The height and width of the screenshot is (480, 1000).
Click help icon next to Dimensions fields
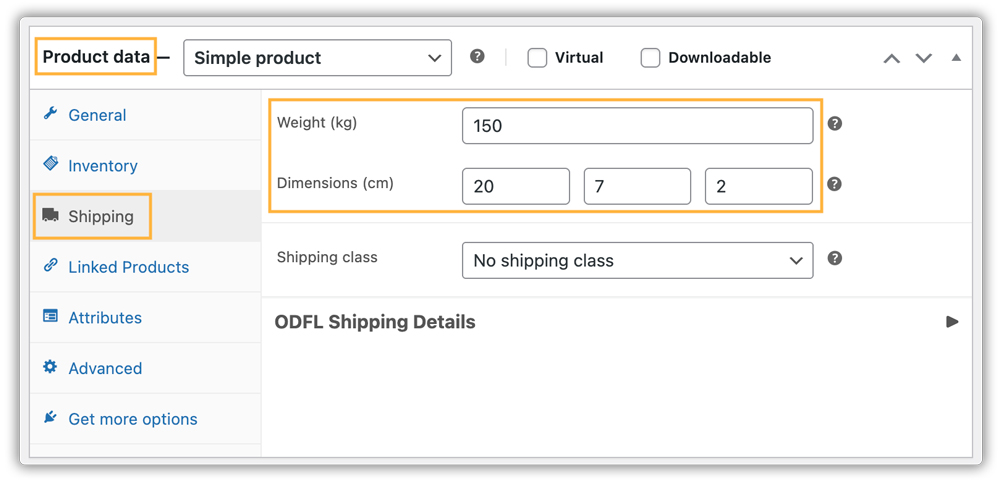(835, 184)
